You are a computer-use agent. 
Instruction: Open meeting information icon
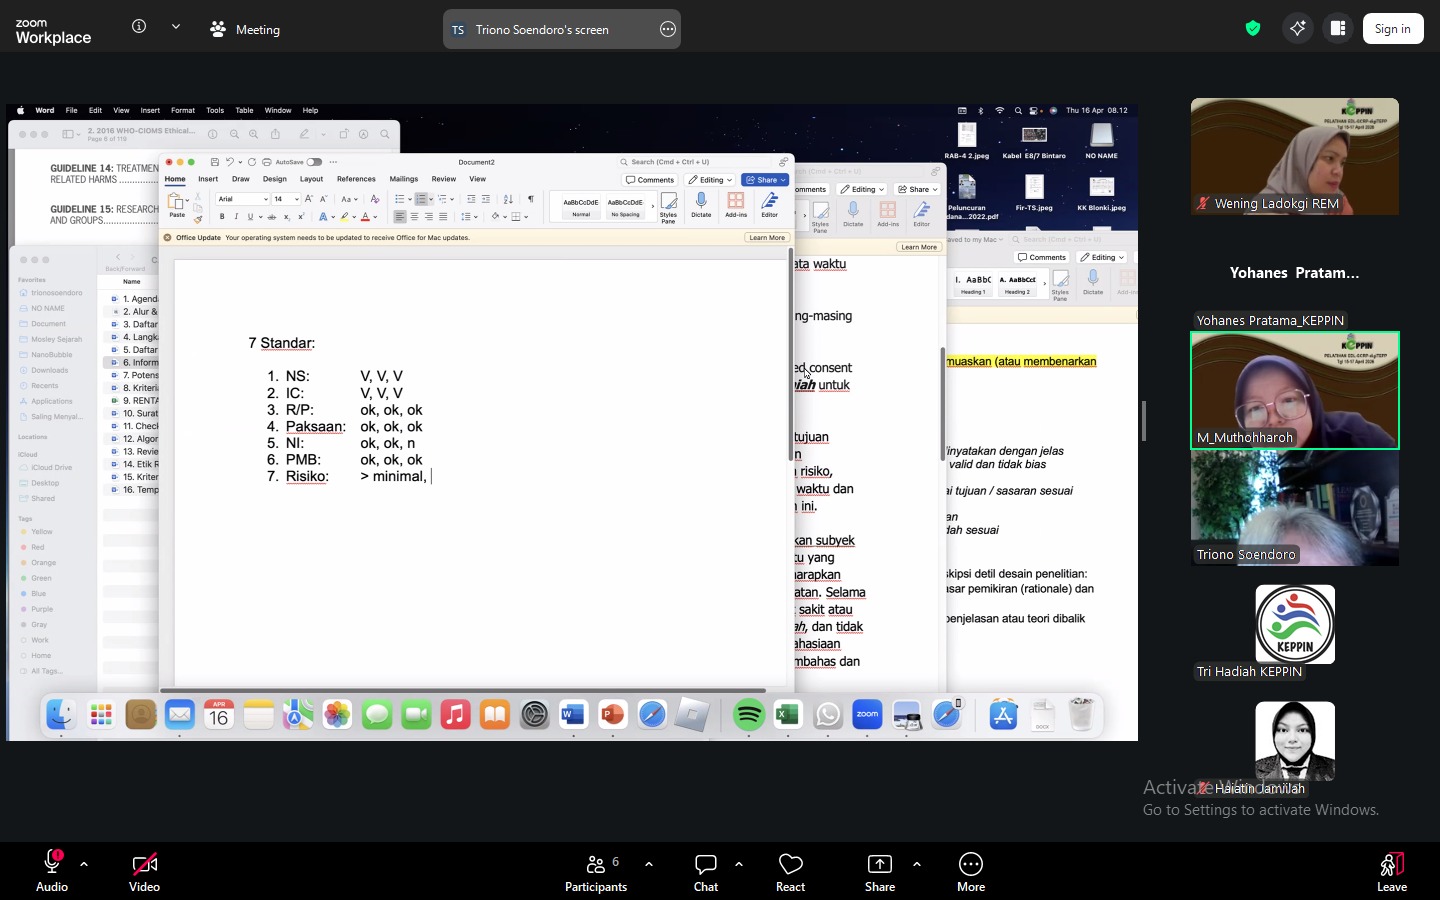[139, 27]
